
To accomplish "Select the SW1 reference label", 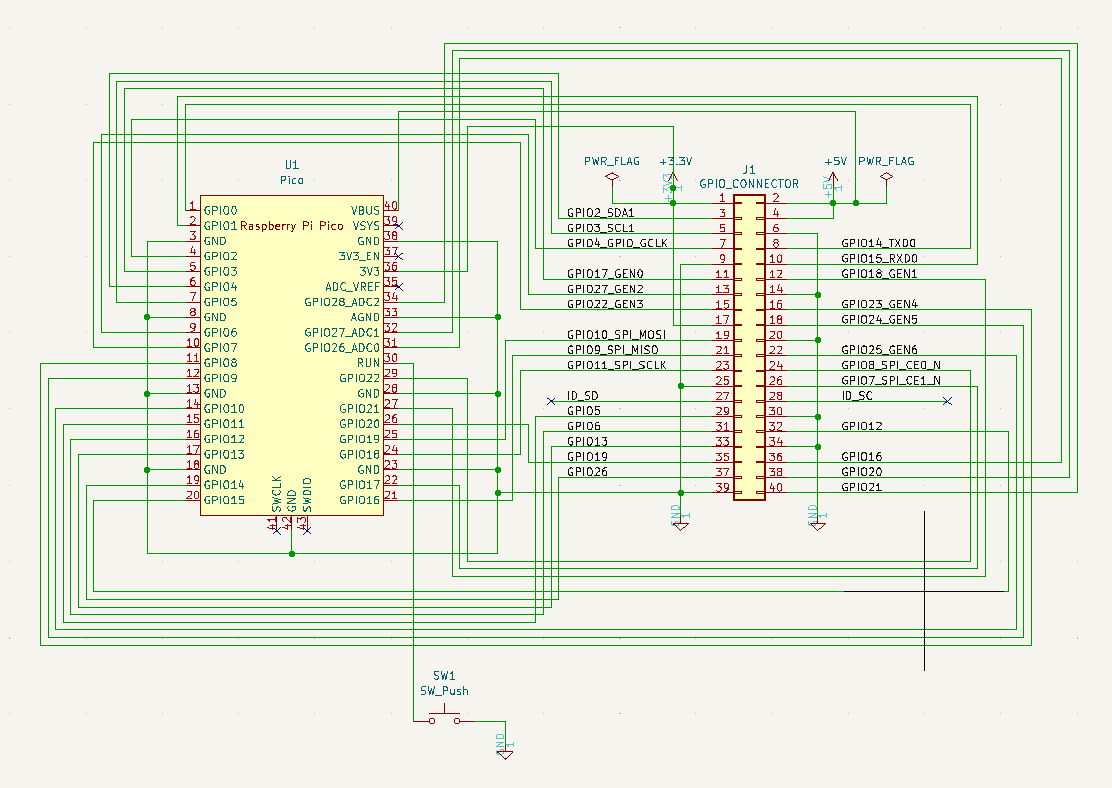I will (444, 675).
